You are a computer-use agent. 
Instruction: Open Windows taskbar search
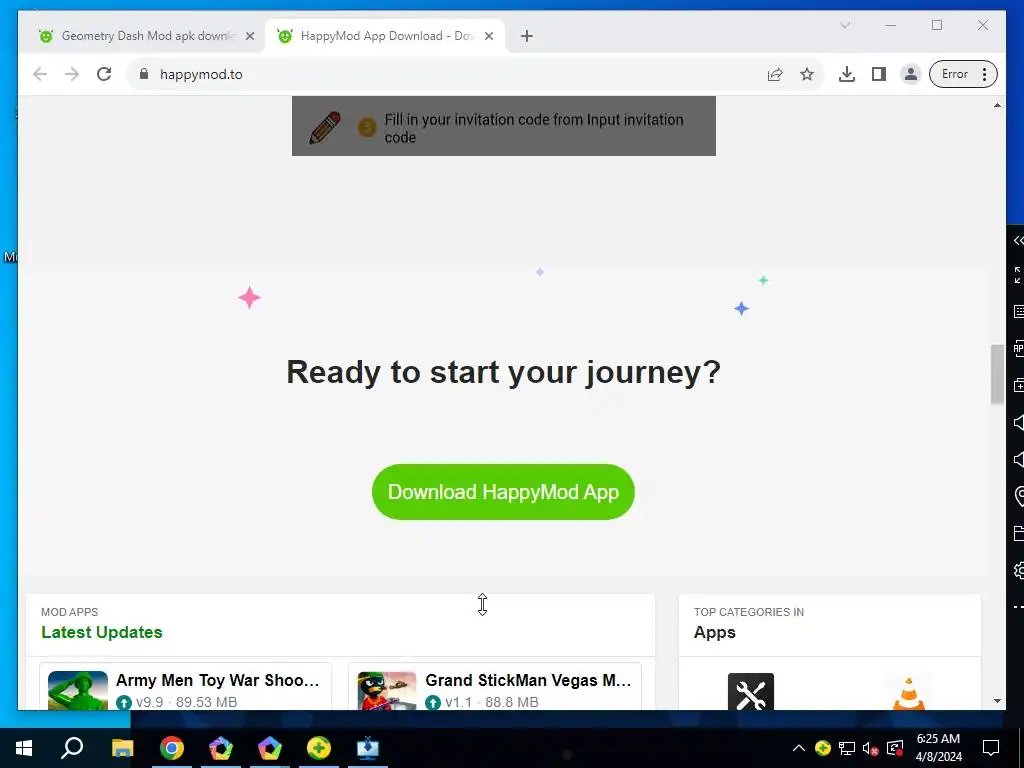click(x=72, y=748)
